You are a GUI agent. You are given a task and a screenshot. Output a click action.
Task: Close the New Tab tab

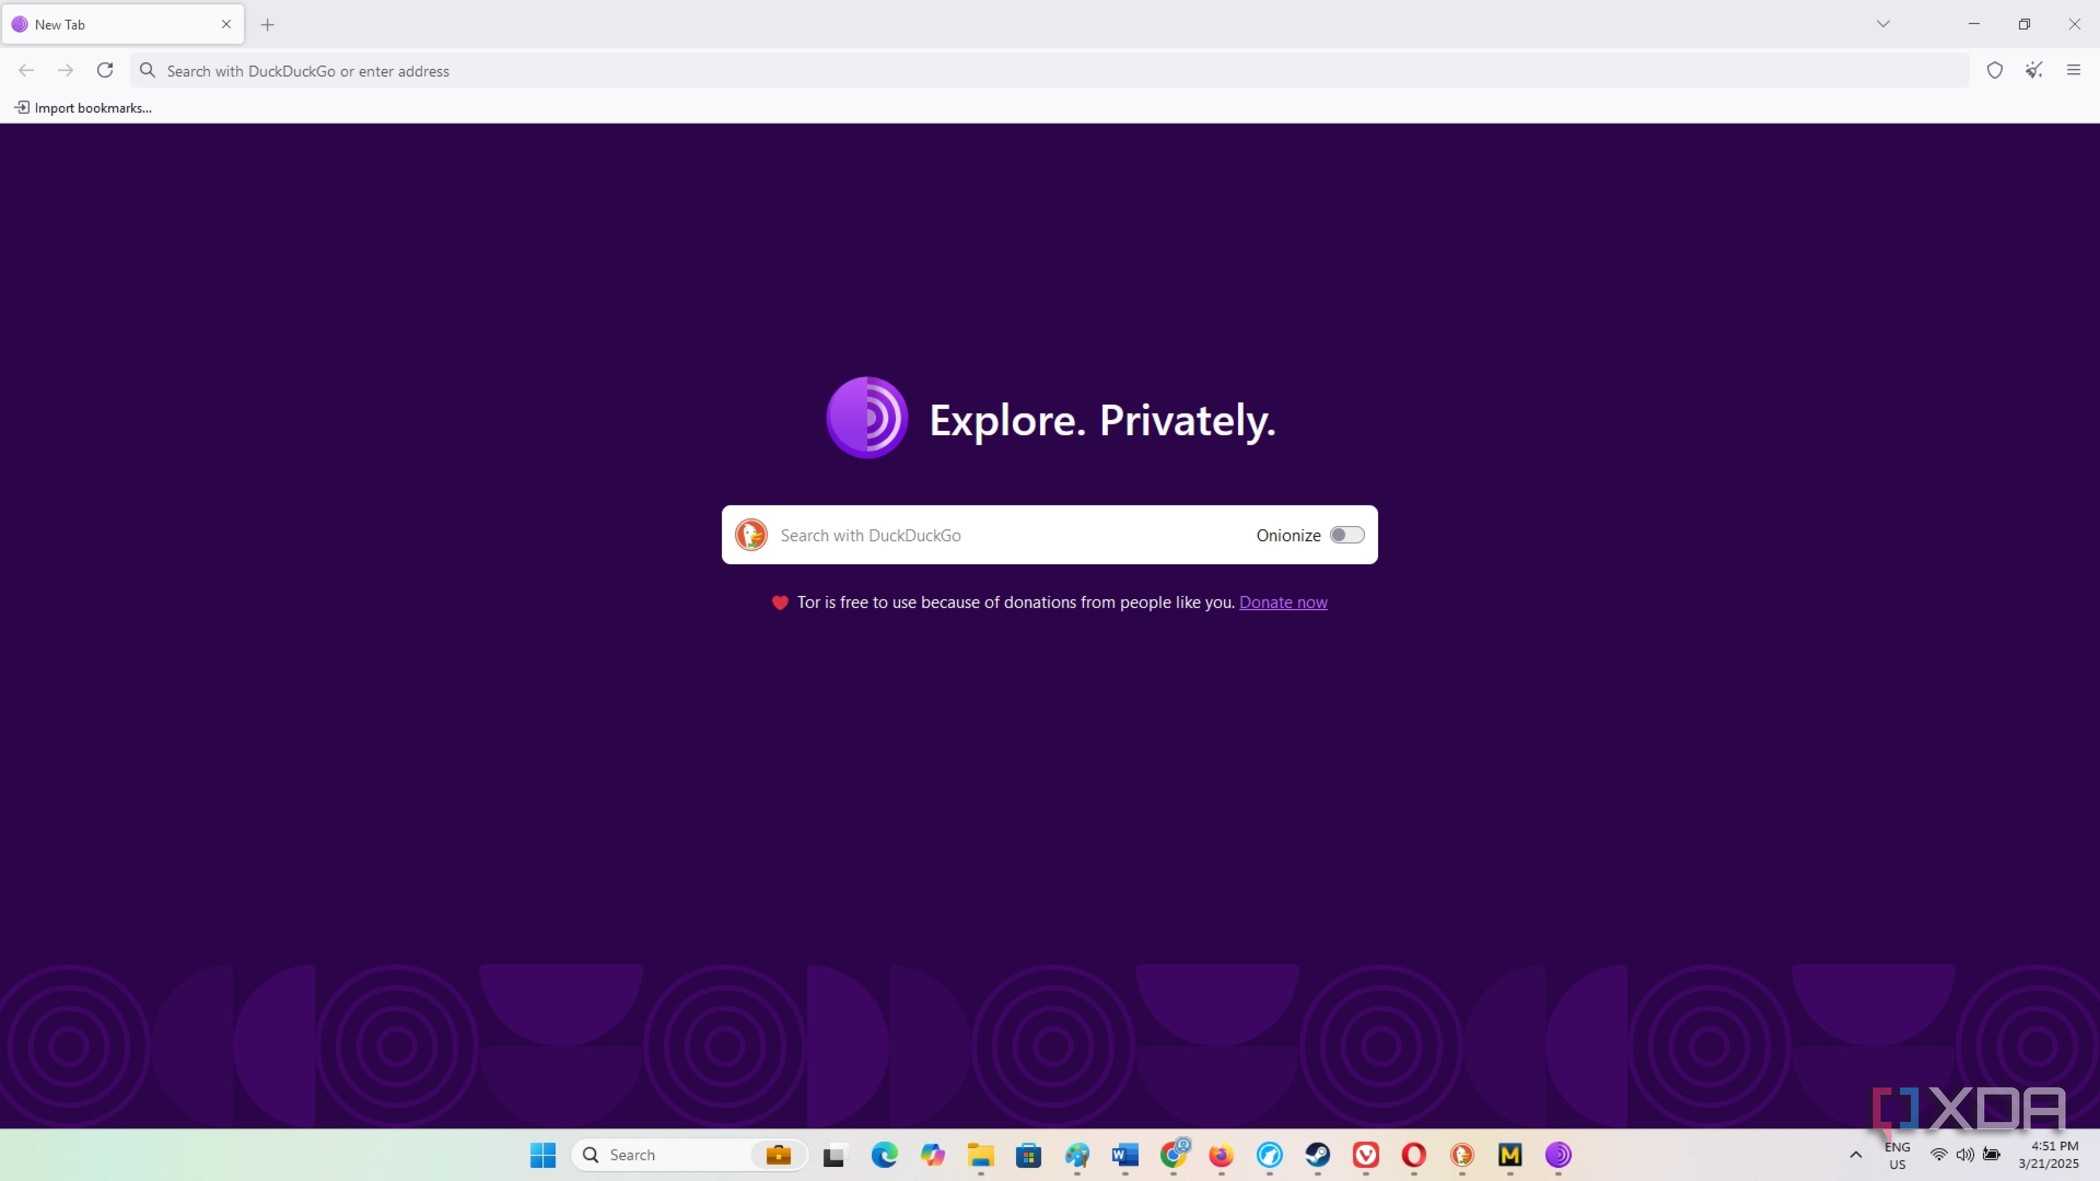coord(226,24)
